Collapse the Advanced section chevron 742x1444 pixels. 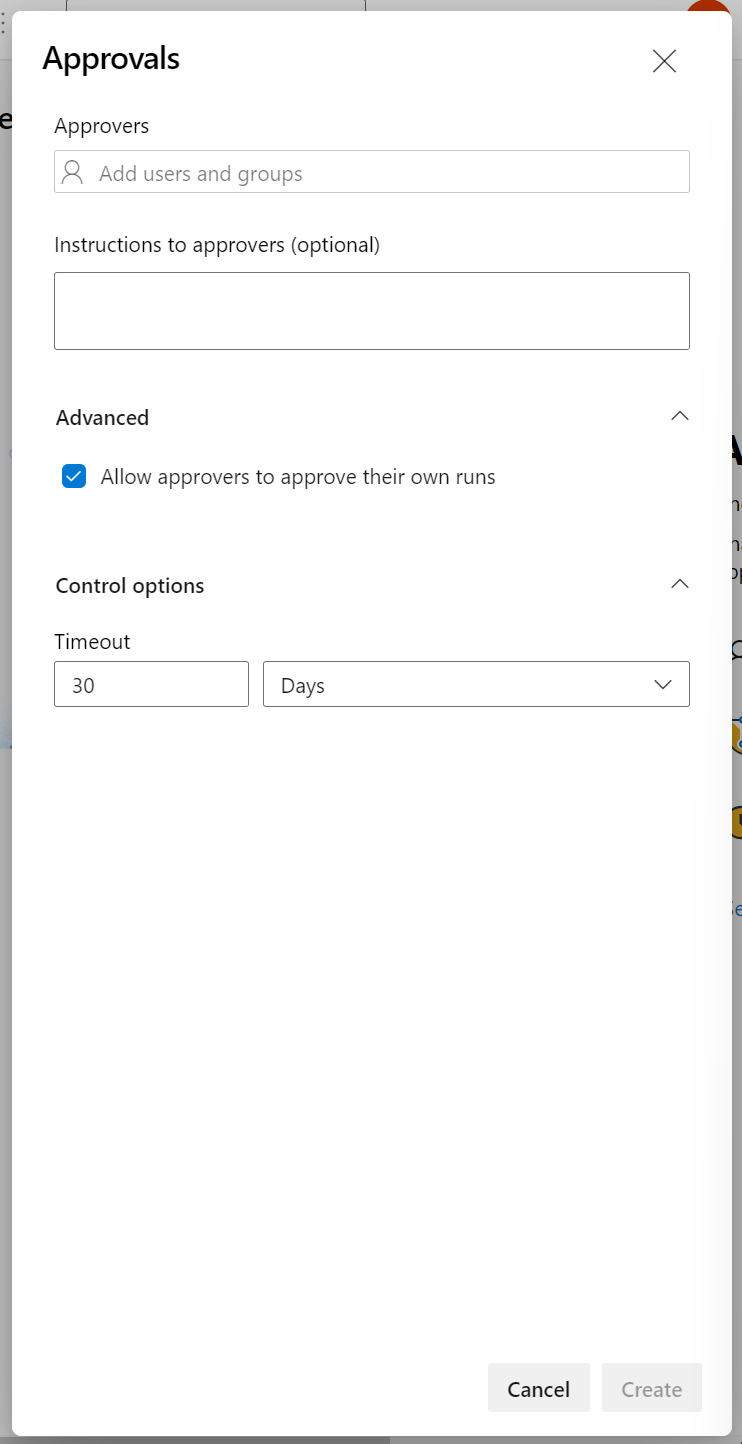point(680,416)
